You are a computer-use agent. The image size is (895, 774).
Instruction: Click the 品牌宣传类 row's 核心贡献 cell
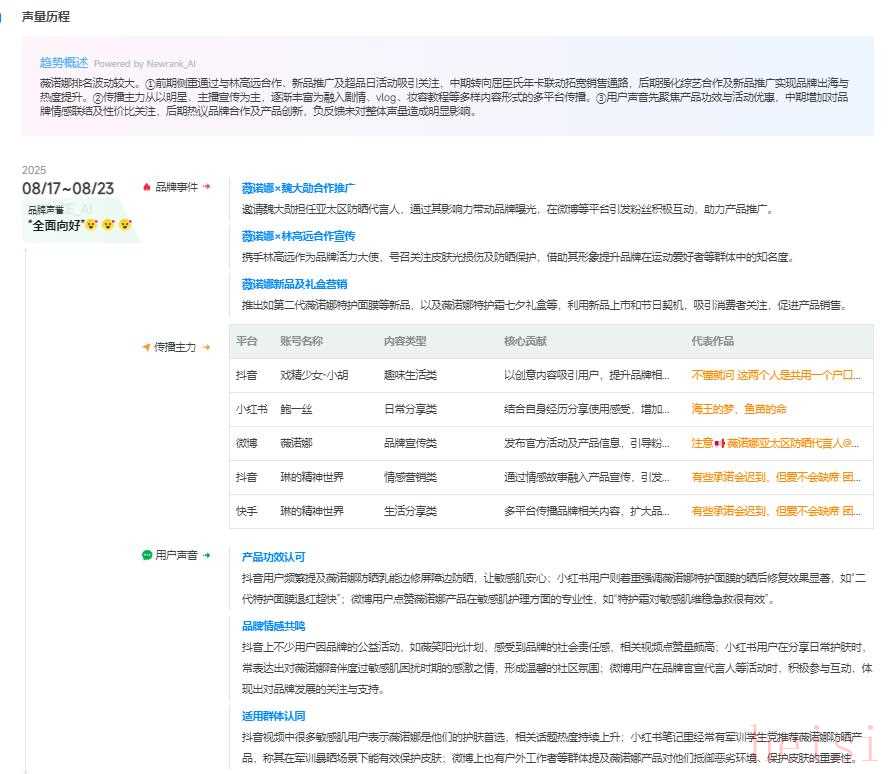tap(587, 443)
